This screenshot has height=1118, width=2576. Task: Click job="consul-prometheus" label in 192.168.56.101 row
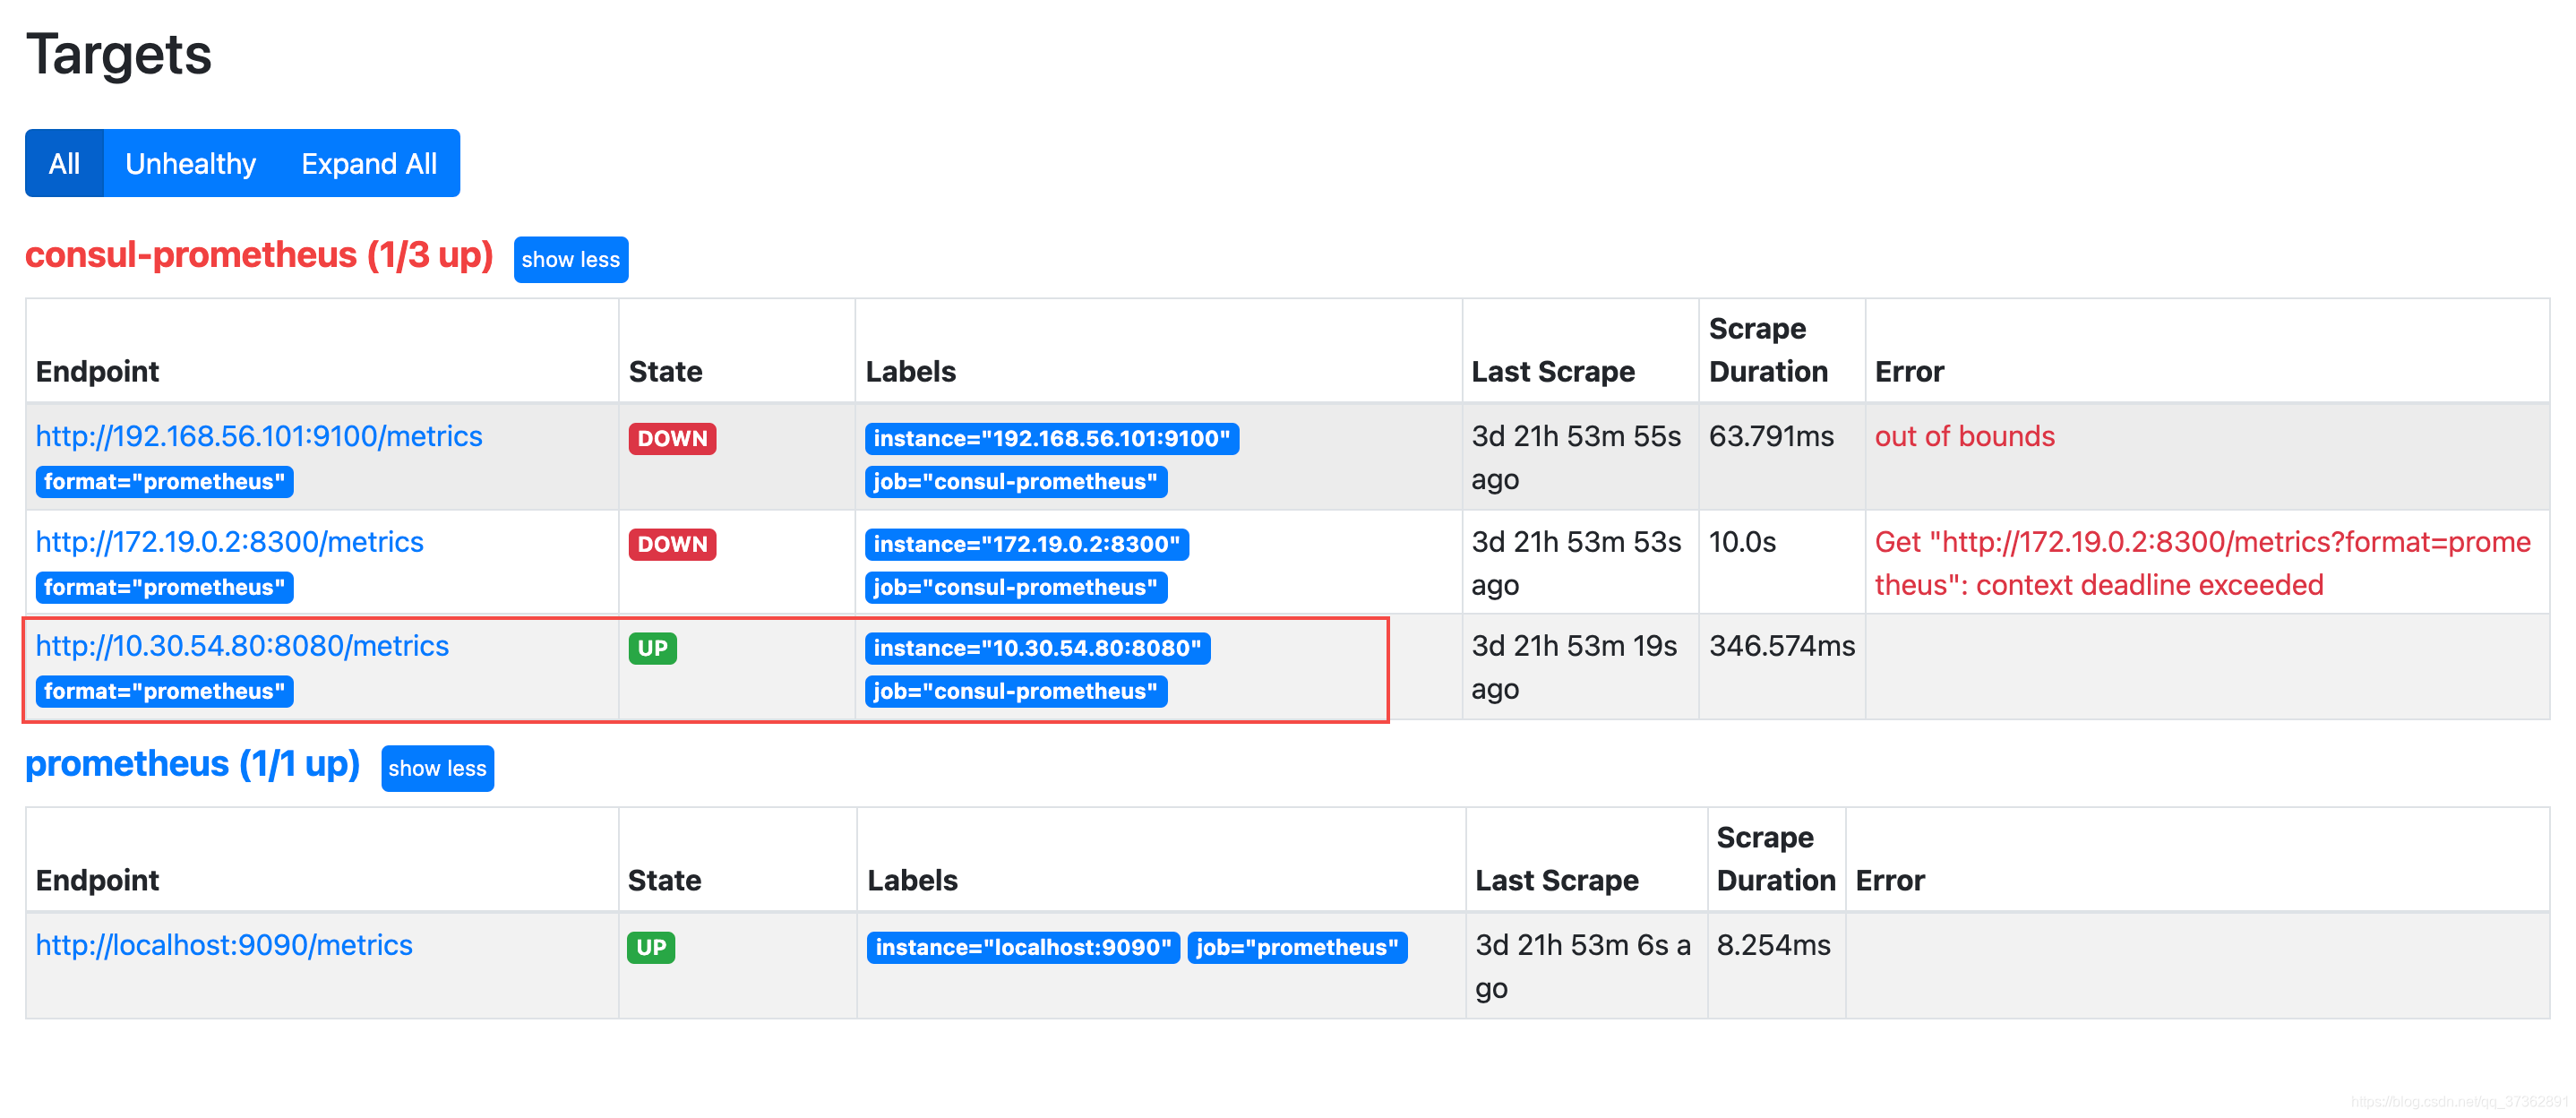(1015, 481)
